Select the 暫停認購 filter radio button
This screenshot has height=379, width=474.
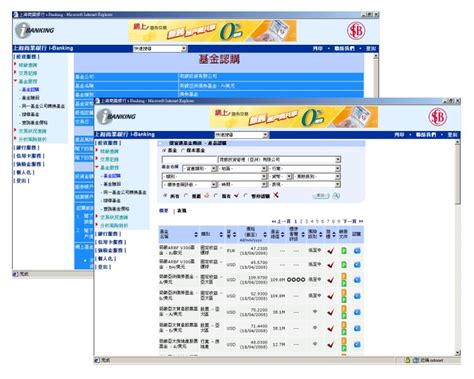[x=246, y=196]
